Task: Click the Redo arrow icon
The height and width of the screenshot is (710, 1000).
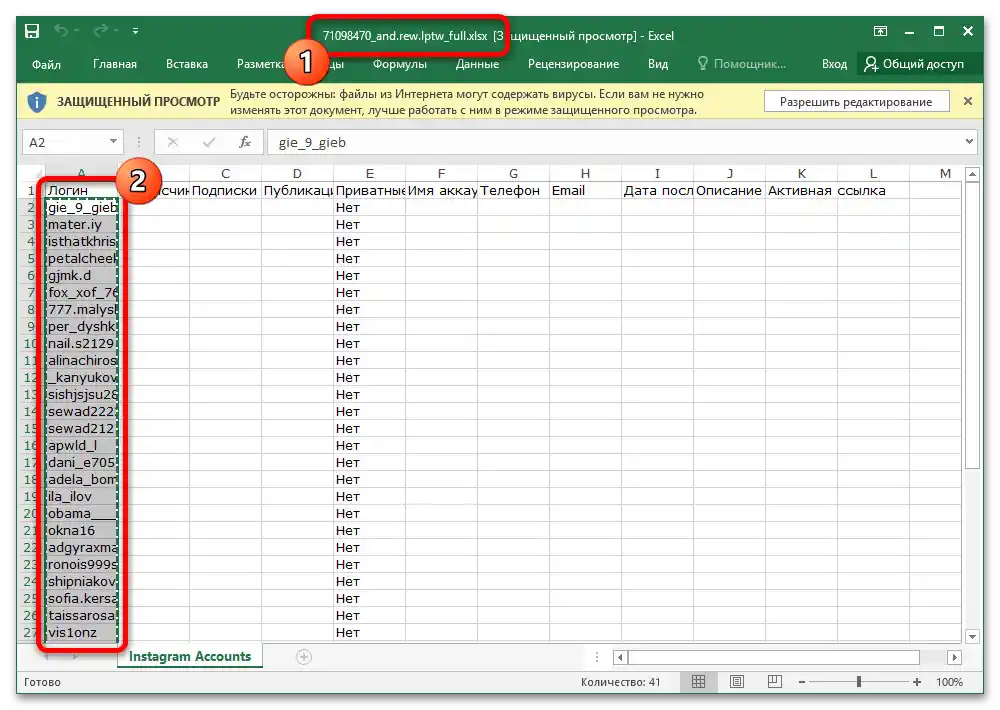Action: pos(101,30)
